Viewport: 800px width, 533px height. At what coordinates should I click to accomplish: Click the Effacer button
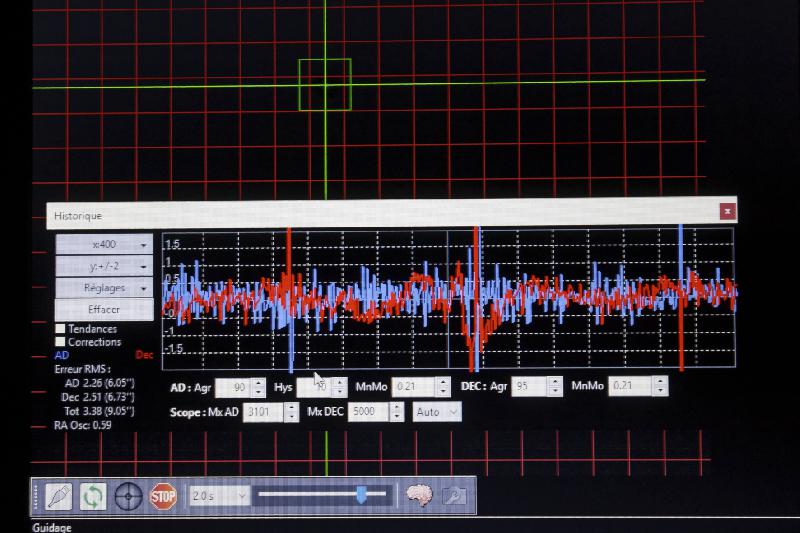coord(104,310)
